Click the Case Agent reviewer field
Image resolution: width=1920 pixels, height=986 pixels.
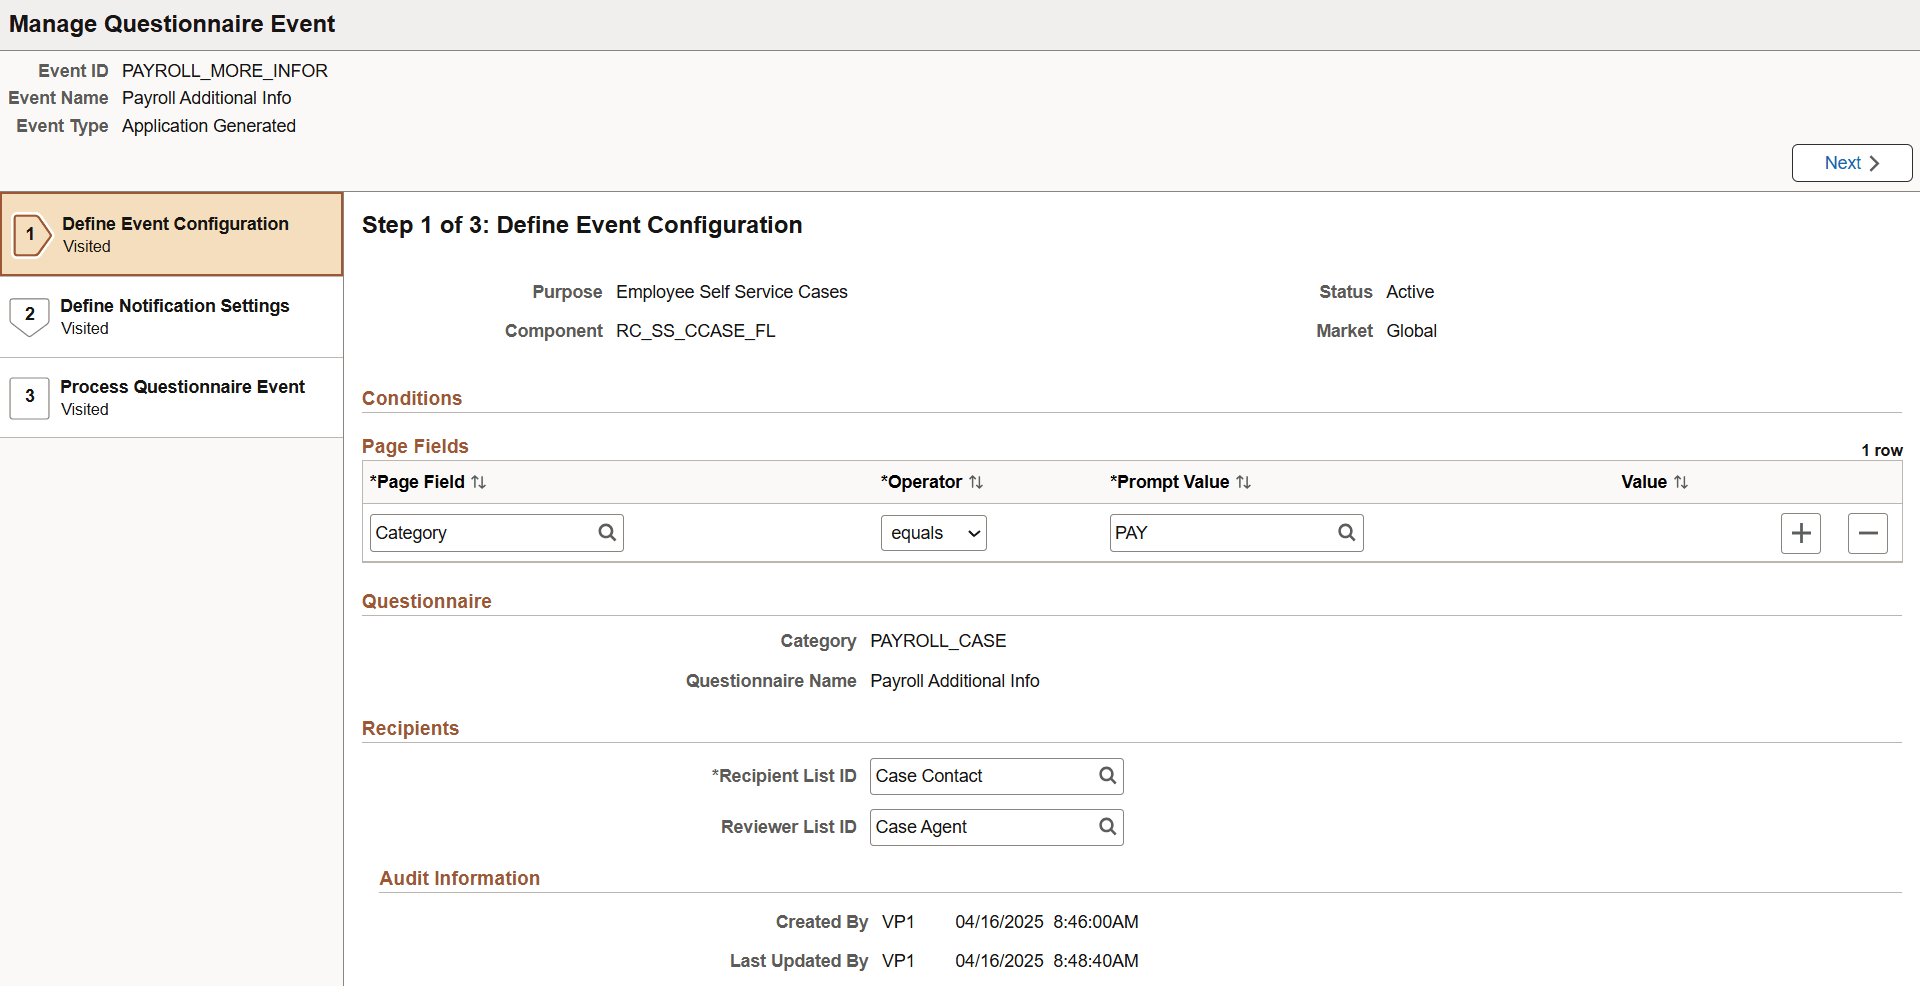click(x=975, y=827)
